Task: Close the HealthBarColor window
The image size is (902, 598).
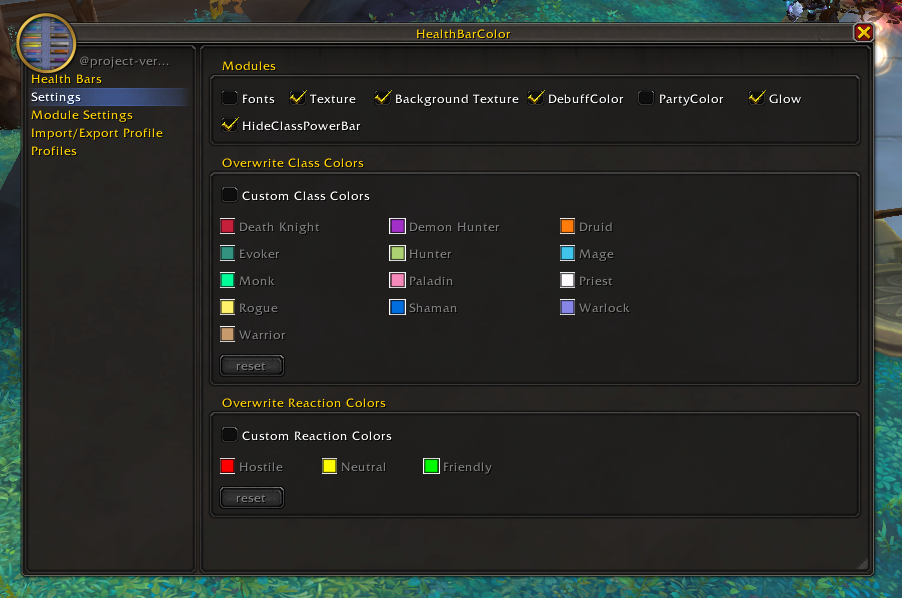Action: pyautogui.click(x=863, y=33)
